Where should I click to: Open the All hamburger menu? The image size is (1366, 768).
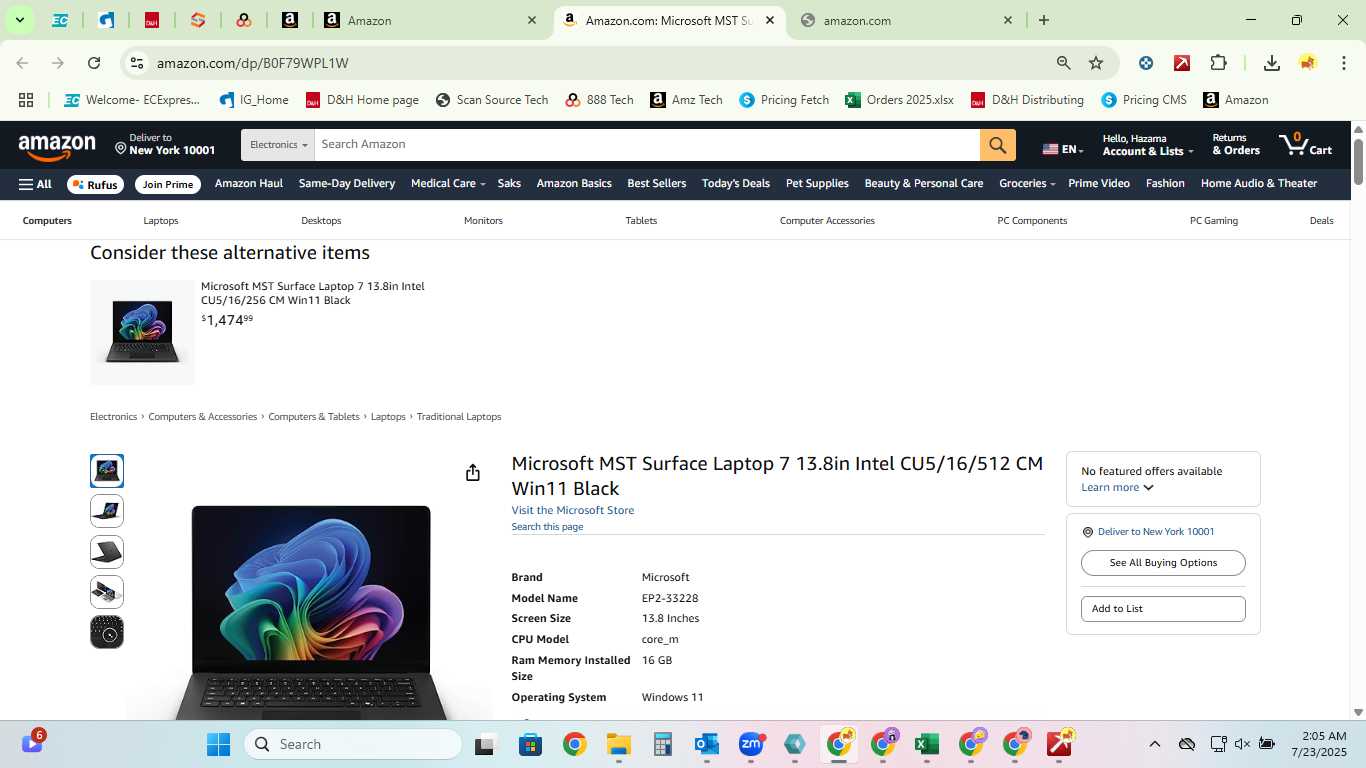(35, 184)
